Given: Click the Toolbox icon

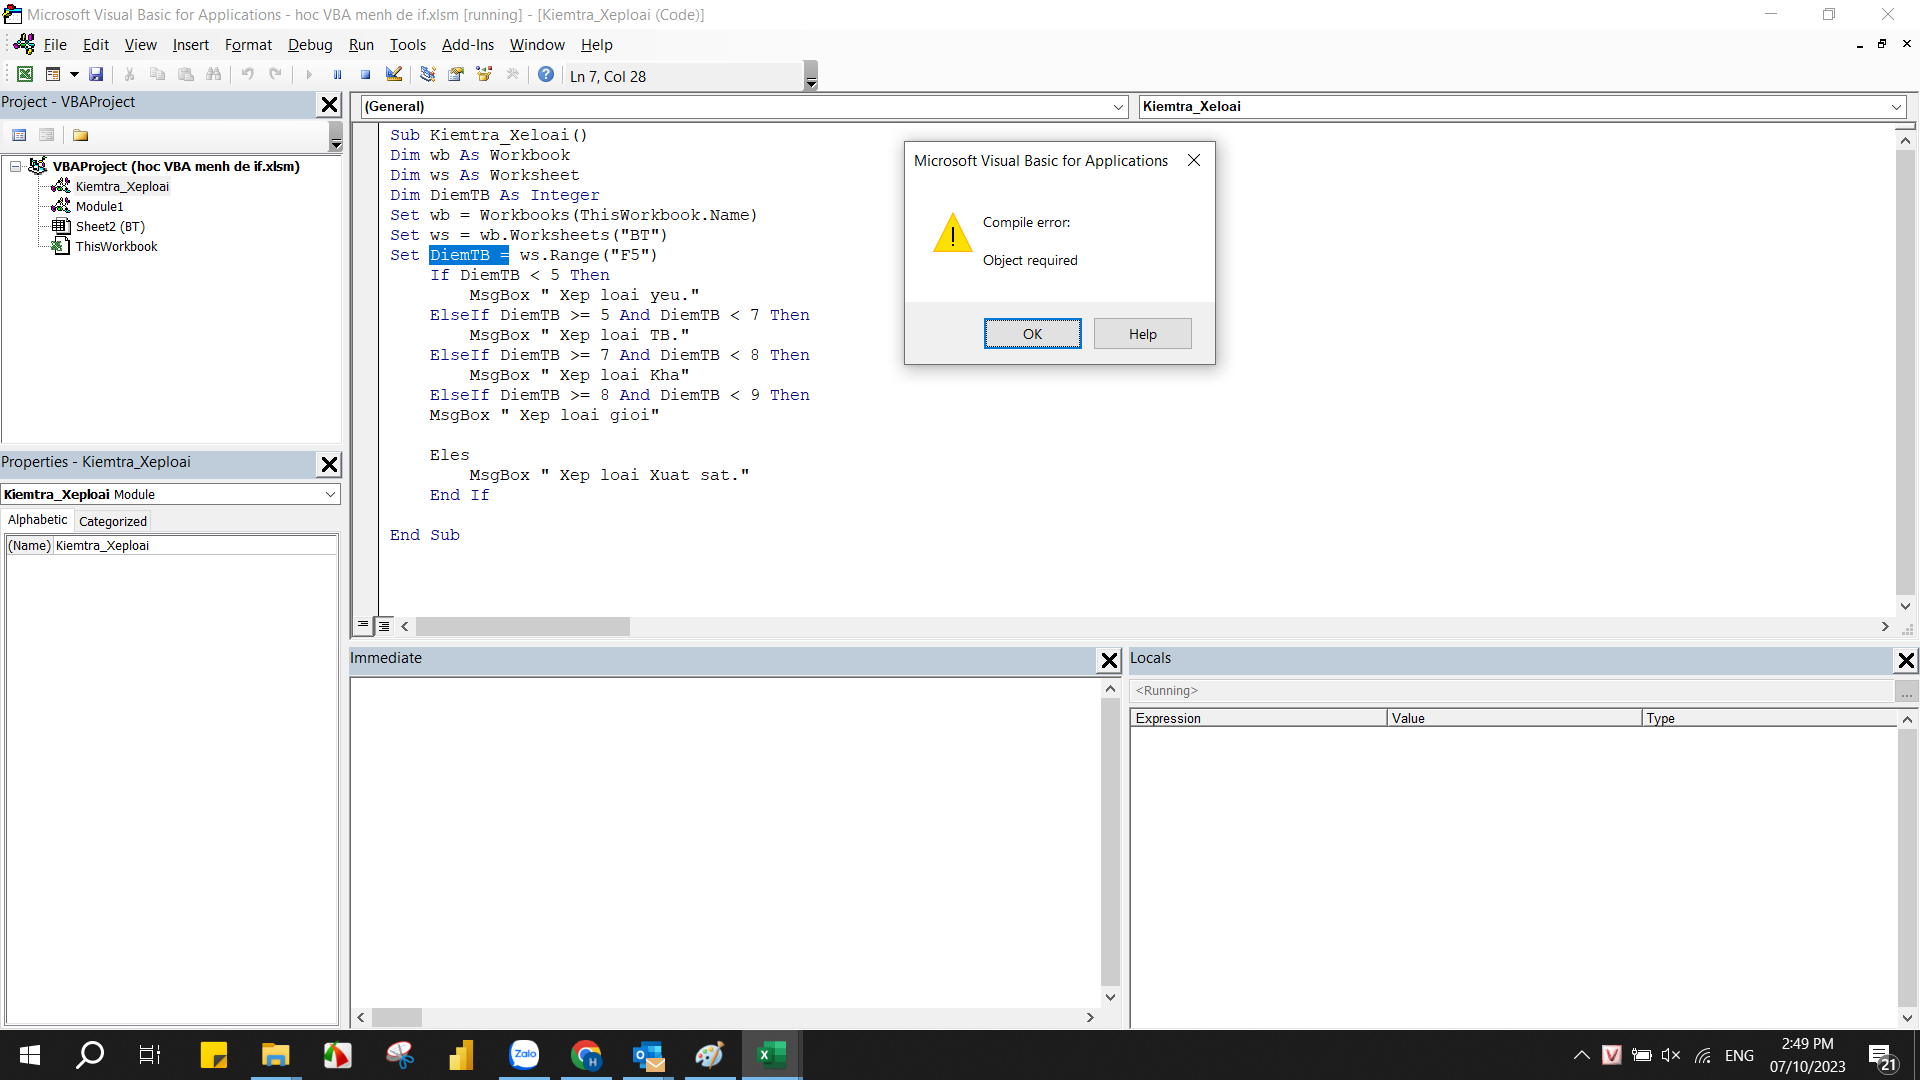Looking at the screenshot, I should pos(512,75).
